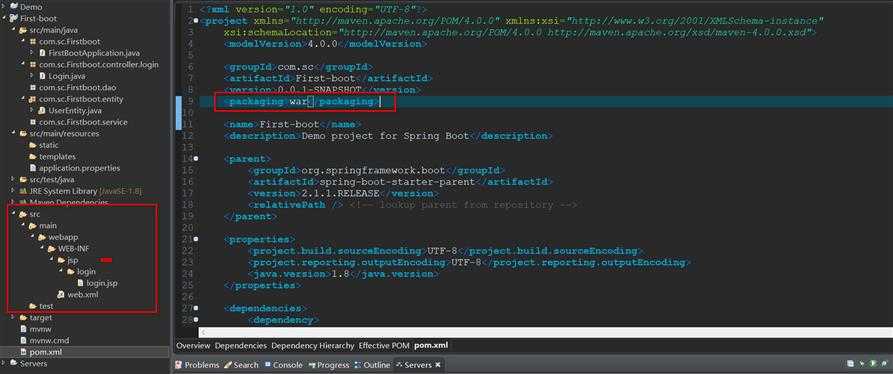Click the UserEntity.java file icon
The image size is (893, 374).
pyautogui.click(x=43, y=110)
